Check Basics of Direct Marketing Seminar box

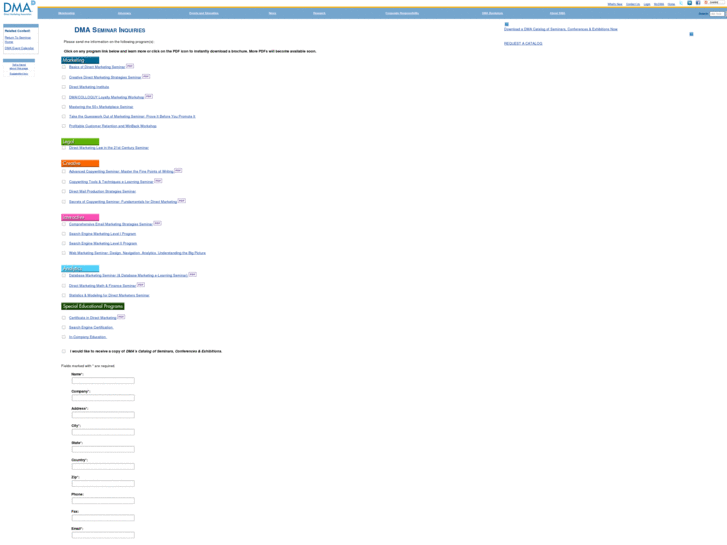64,67
